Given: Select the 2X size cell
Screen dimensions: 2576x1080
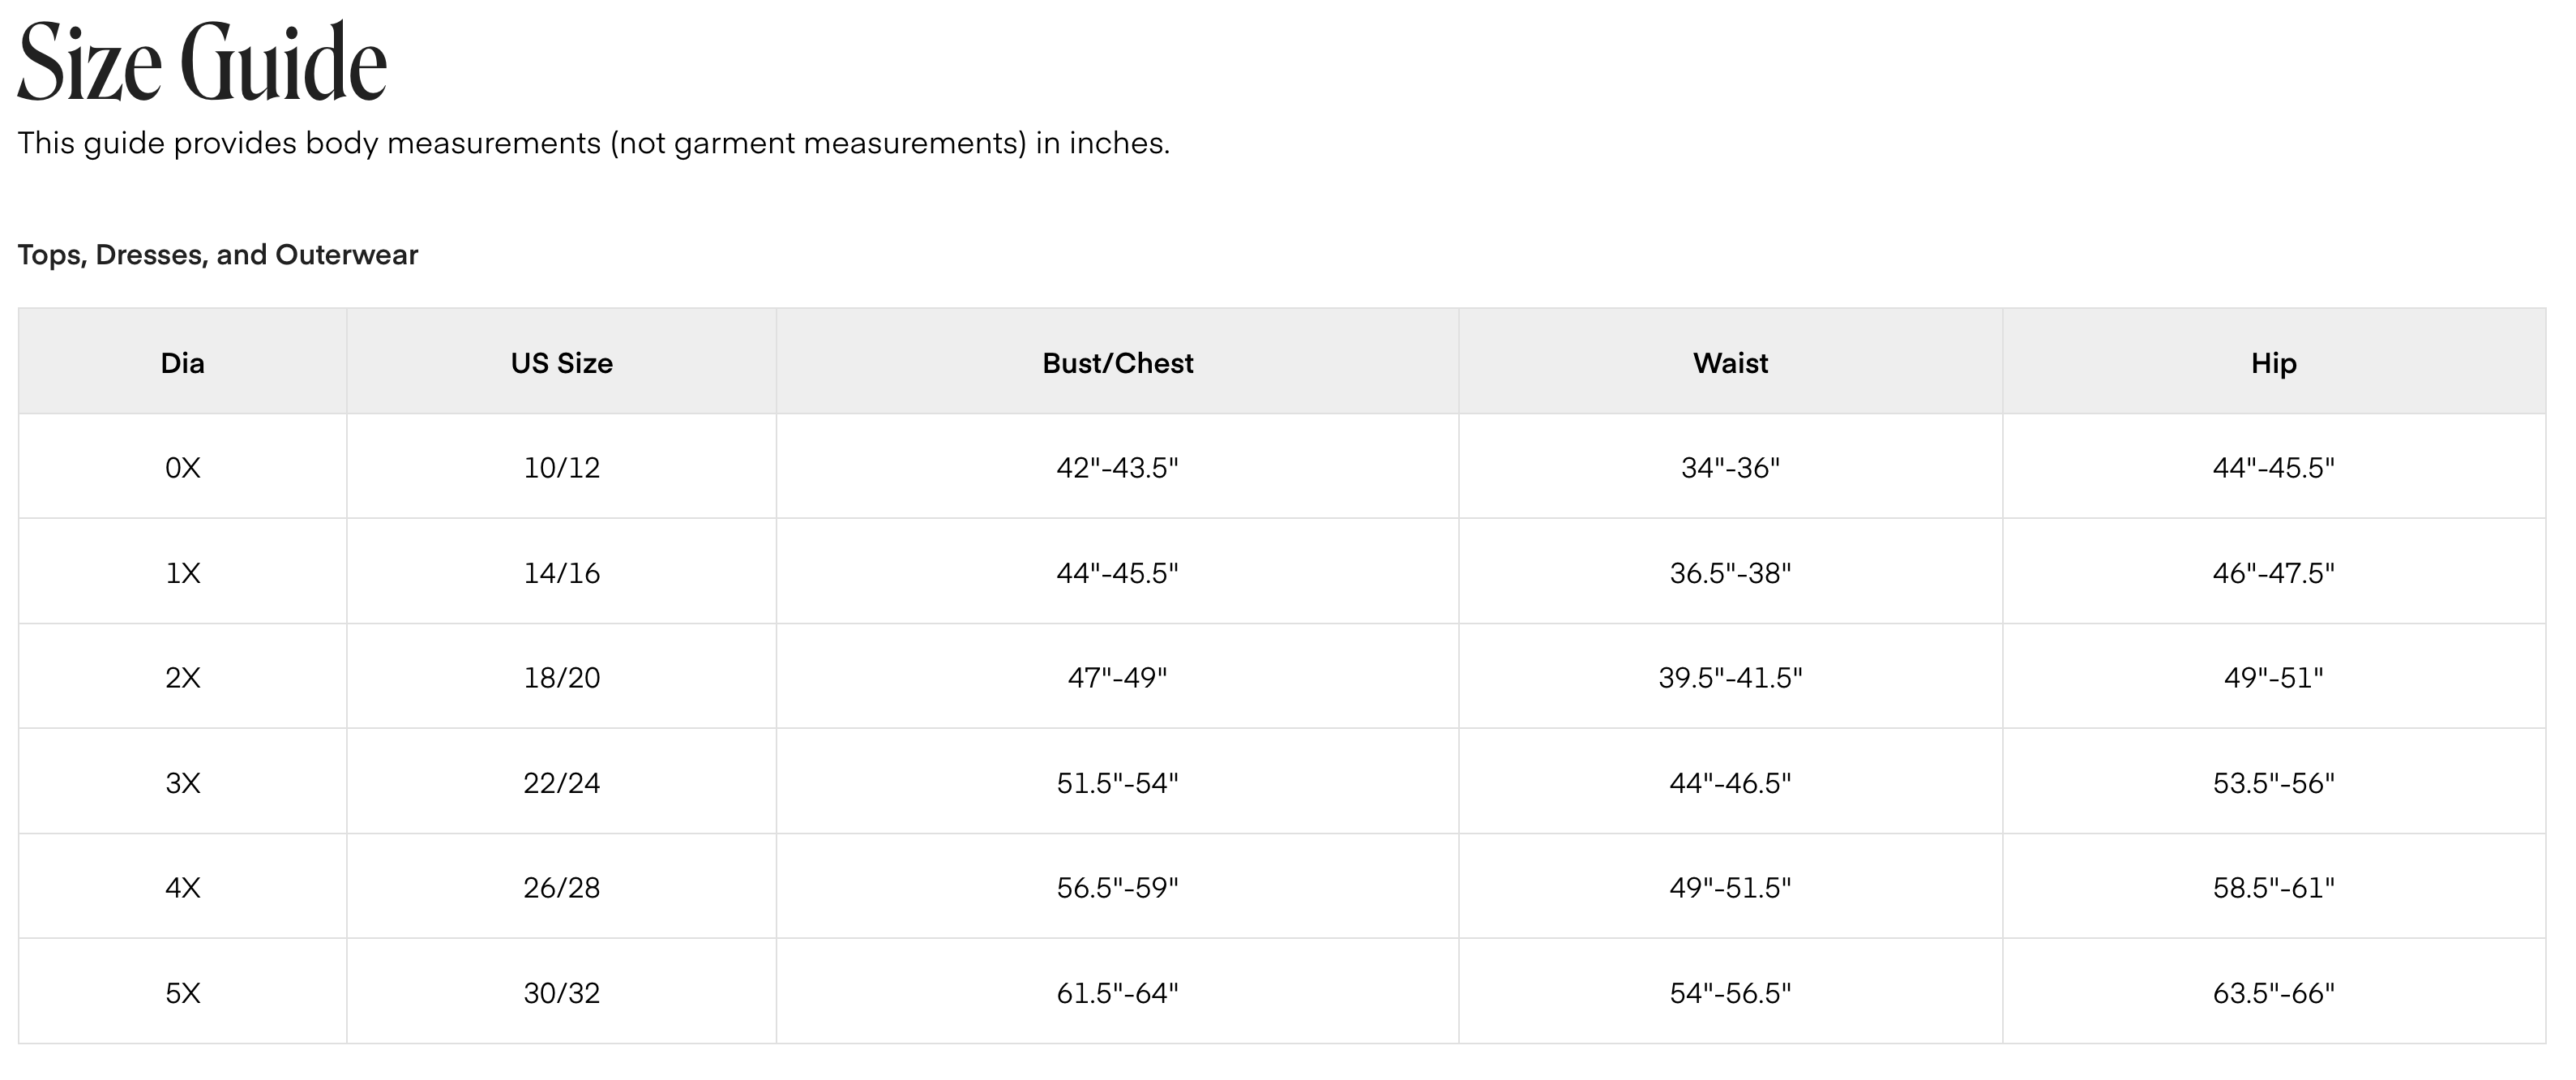Looking at the screenshot, I should click(x=183, y=677).
